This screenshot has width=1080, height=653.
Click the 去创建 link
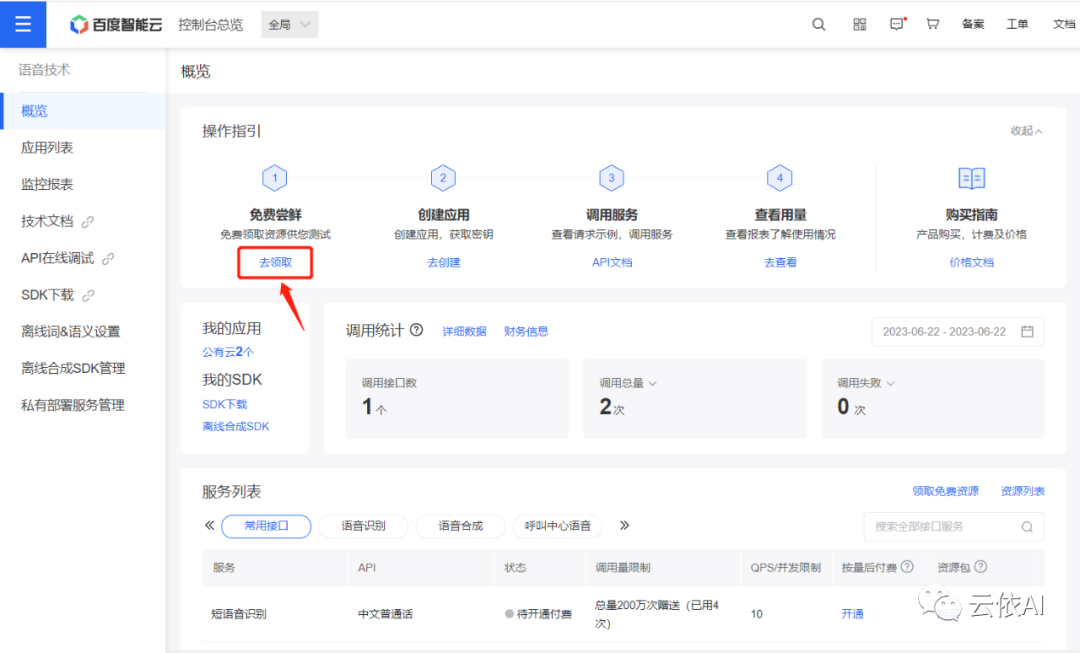point(444,262)
